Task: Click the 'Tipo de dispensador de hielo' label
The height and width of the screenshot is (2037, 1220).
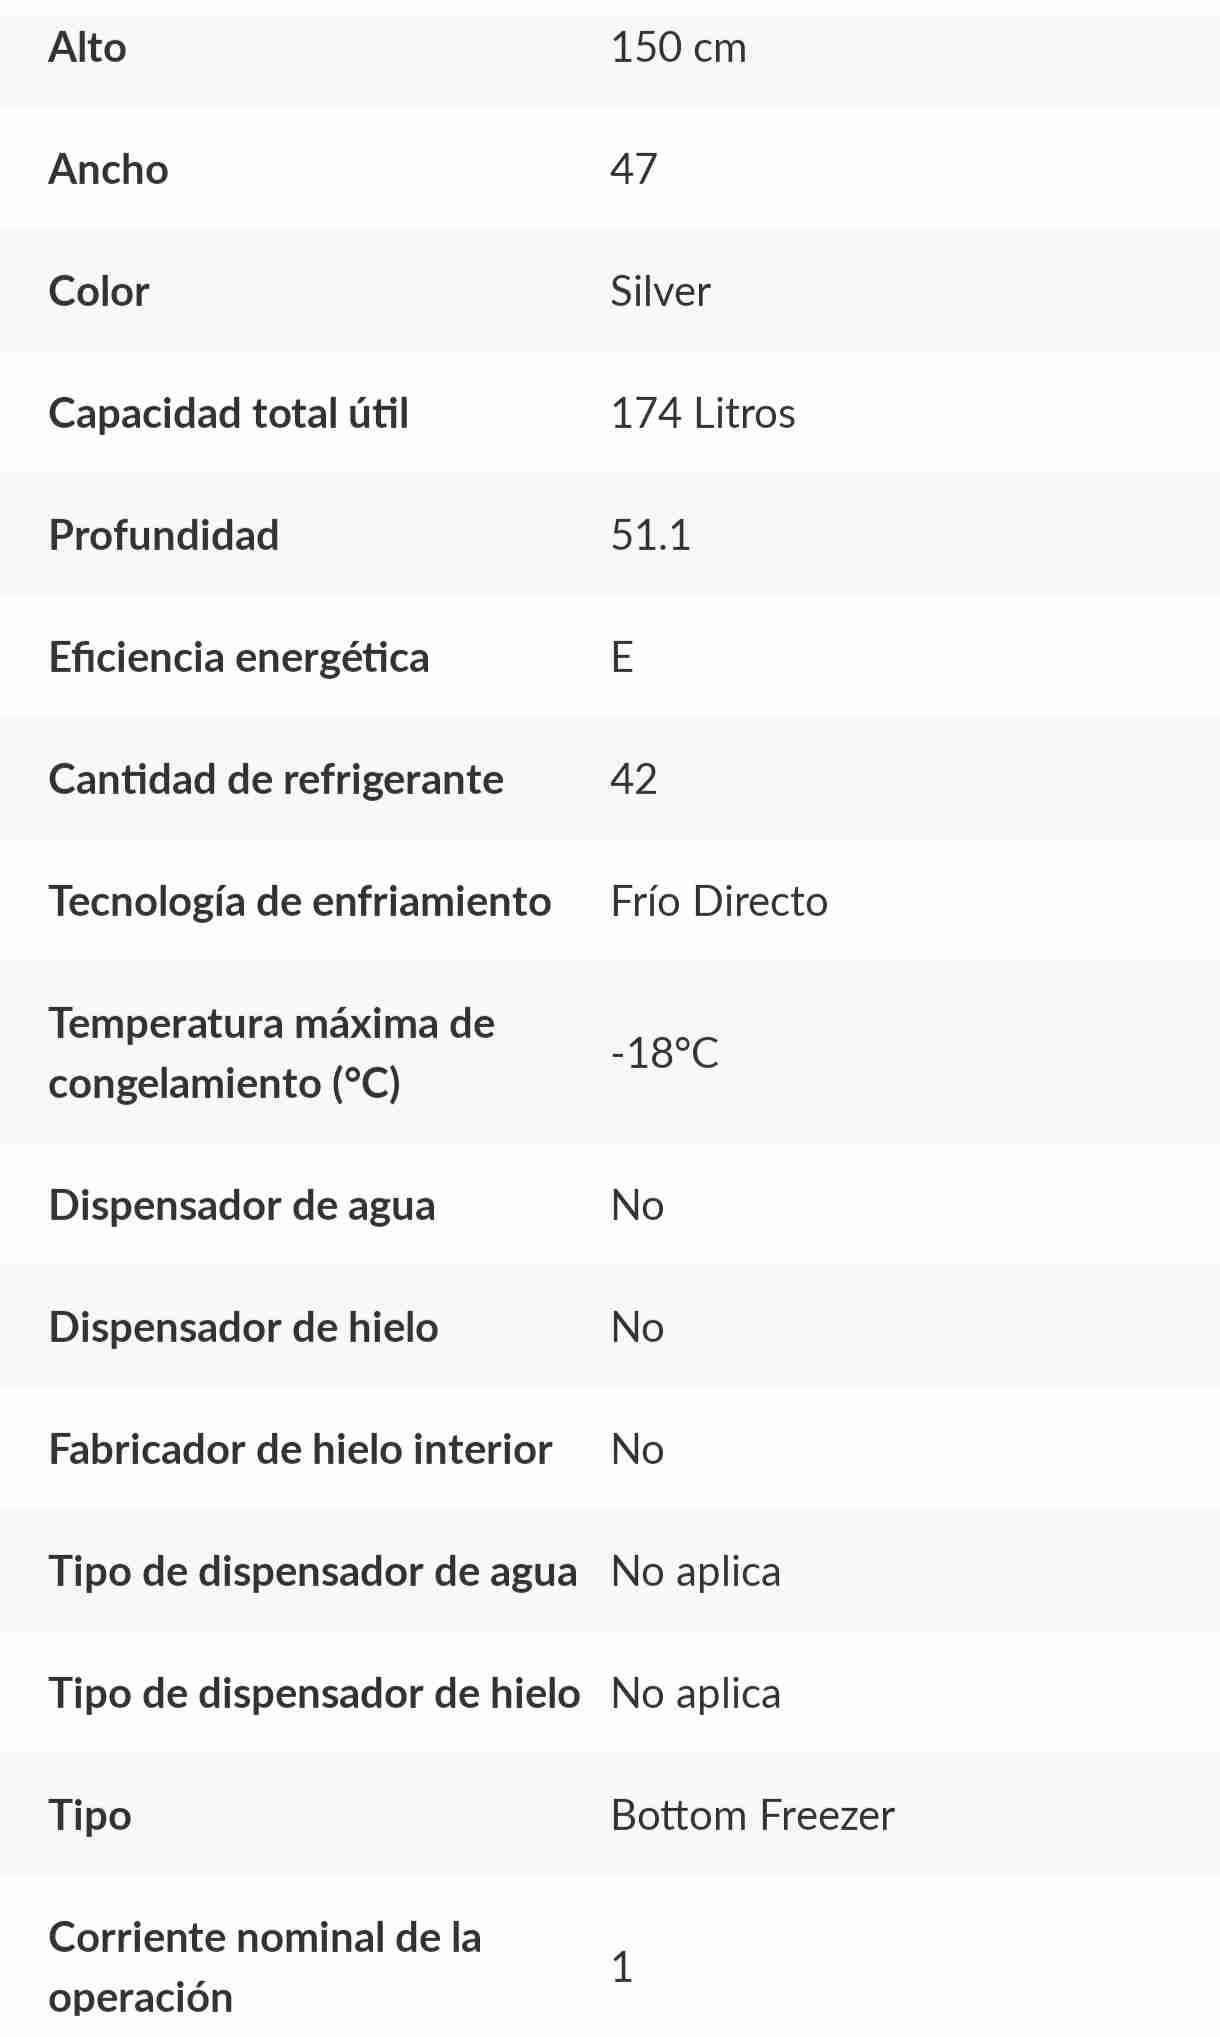Action: click(314, 1694)
